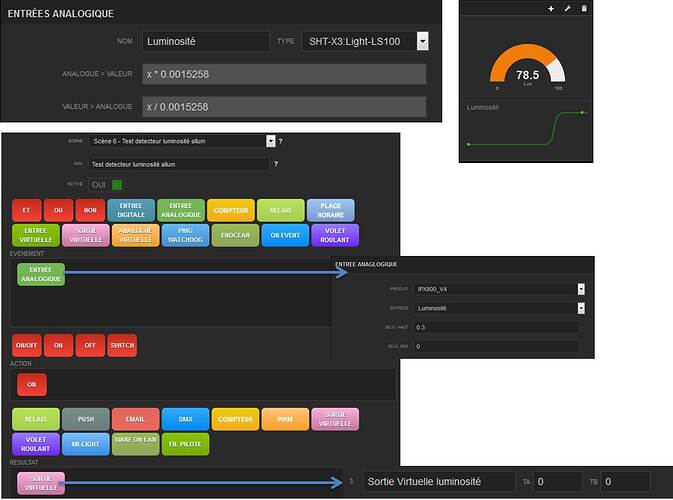
Task: Click the plus icon on the widget
Action: pos(551,9)
